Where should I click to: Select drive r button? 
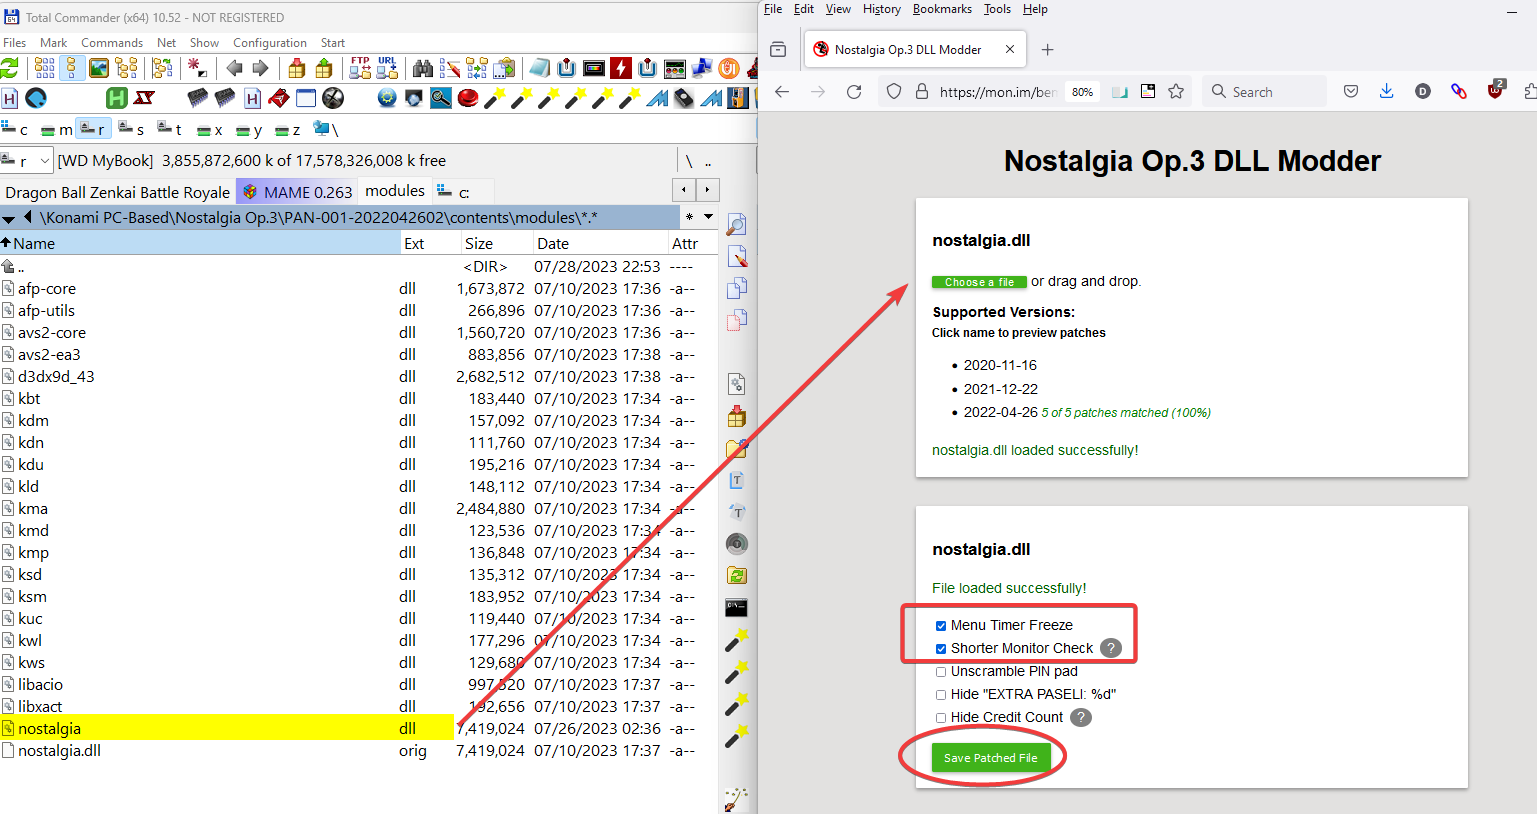point(93,129)
